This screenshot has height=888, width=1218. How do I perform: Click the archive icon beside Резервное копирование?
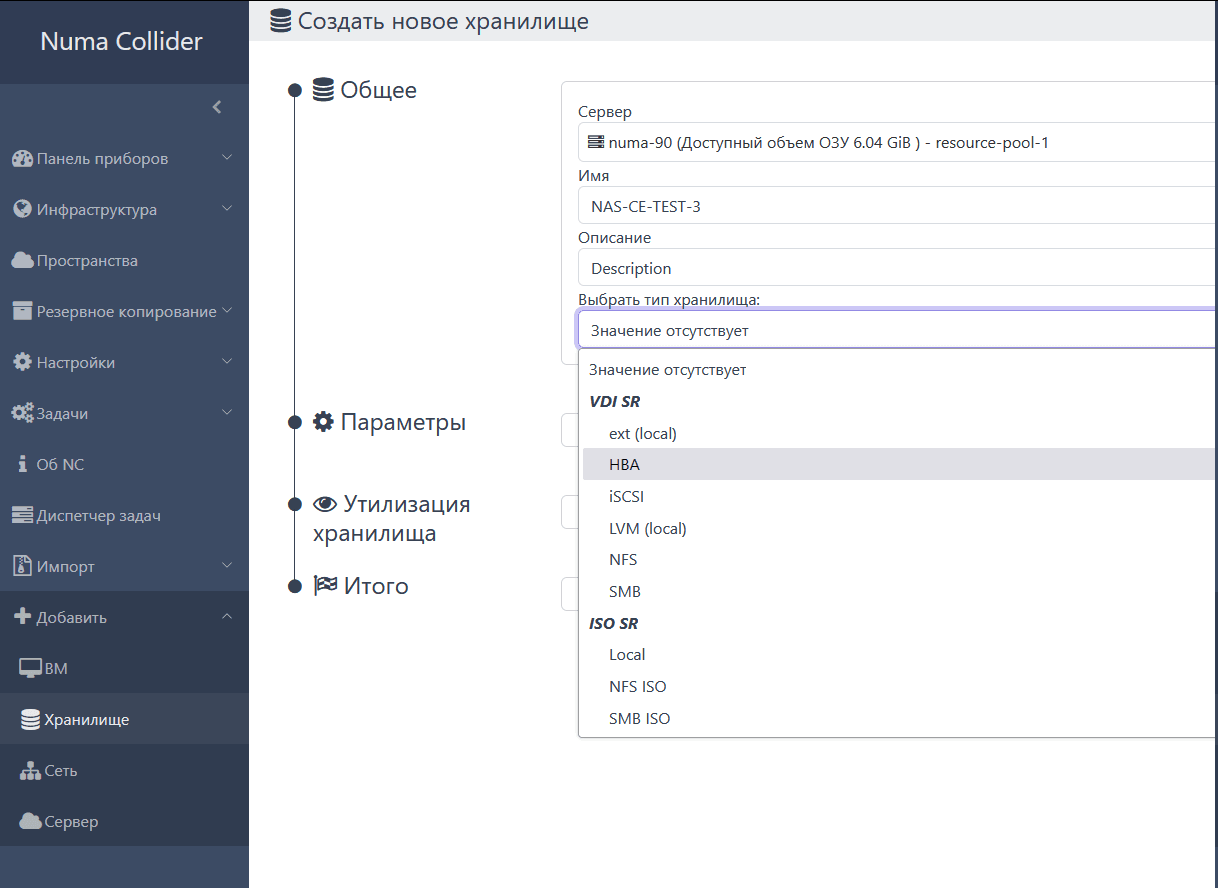pyautogui.click(x=22, y=311)
